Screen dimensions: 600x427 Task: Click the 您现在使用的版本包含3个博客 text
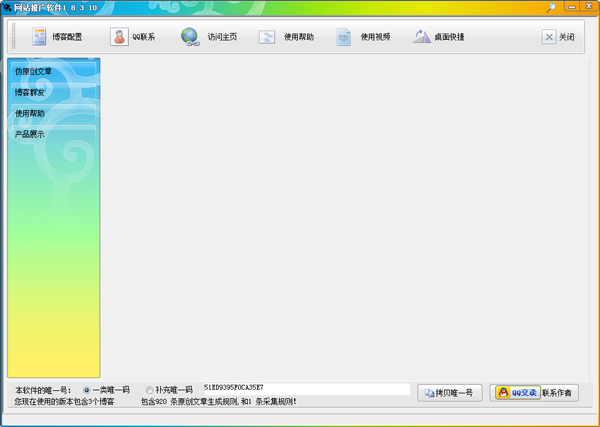64,402
